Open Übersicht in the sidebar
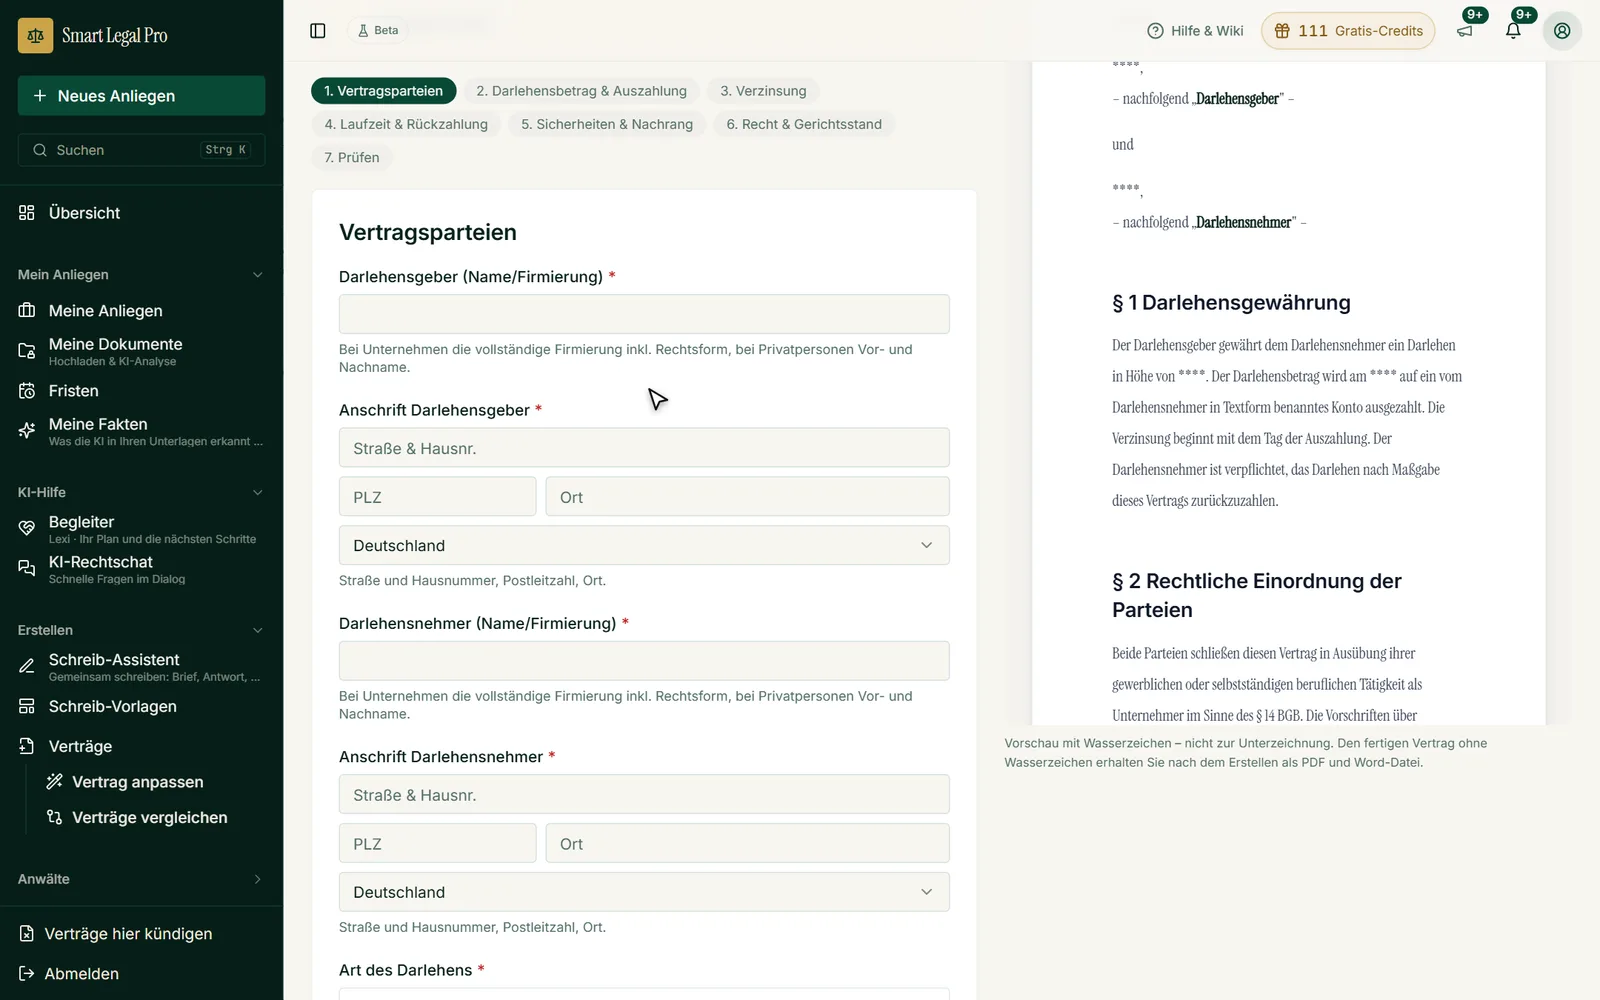The width and height of the screenshot is (1600, 1000). (x=141, y=213)
